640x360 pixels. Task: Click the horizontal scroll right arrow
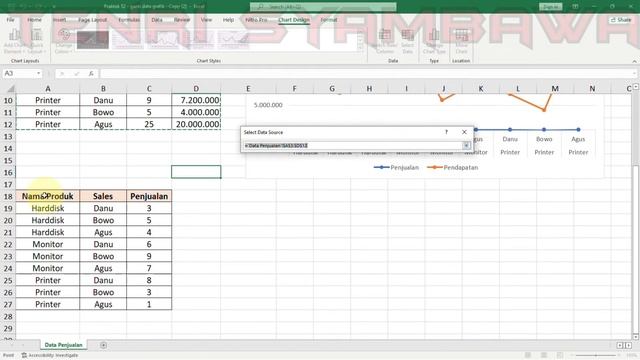628,345
